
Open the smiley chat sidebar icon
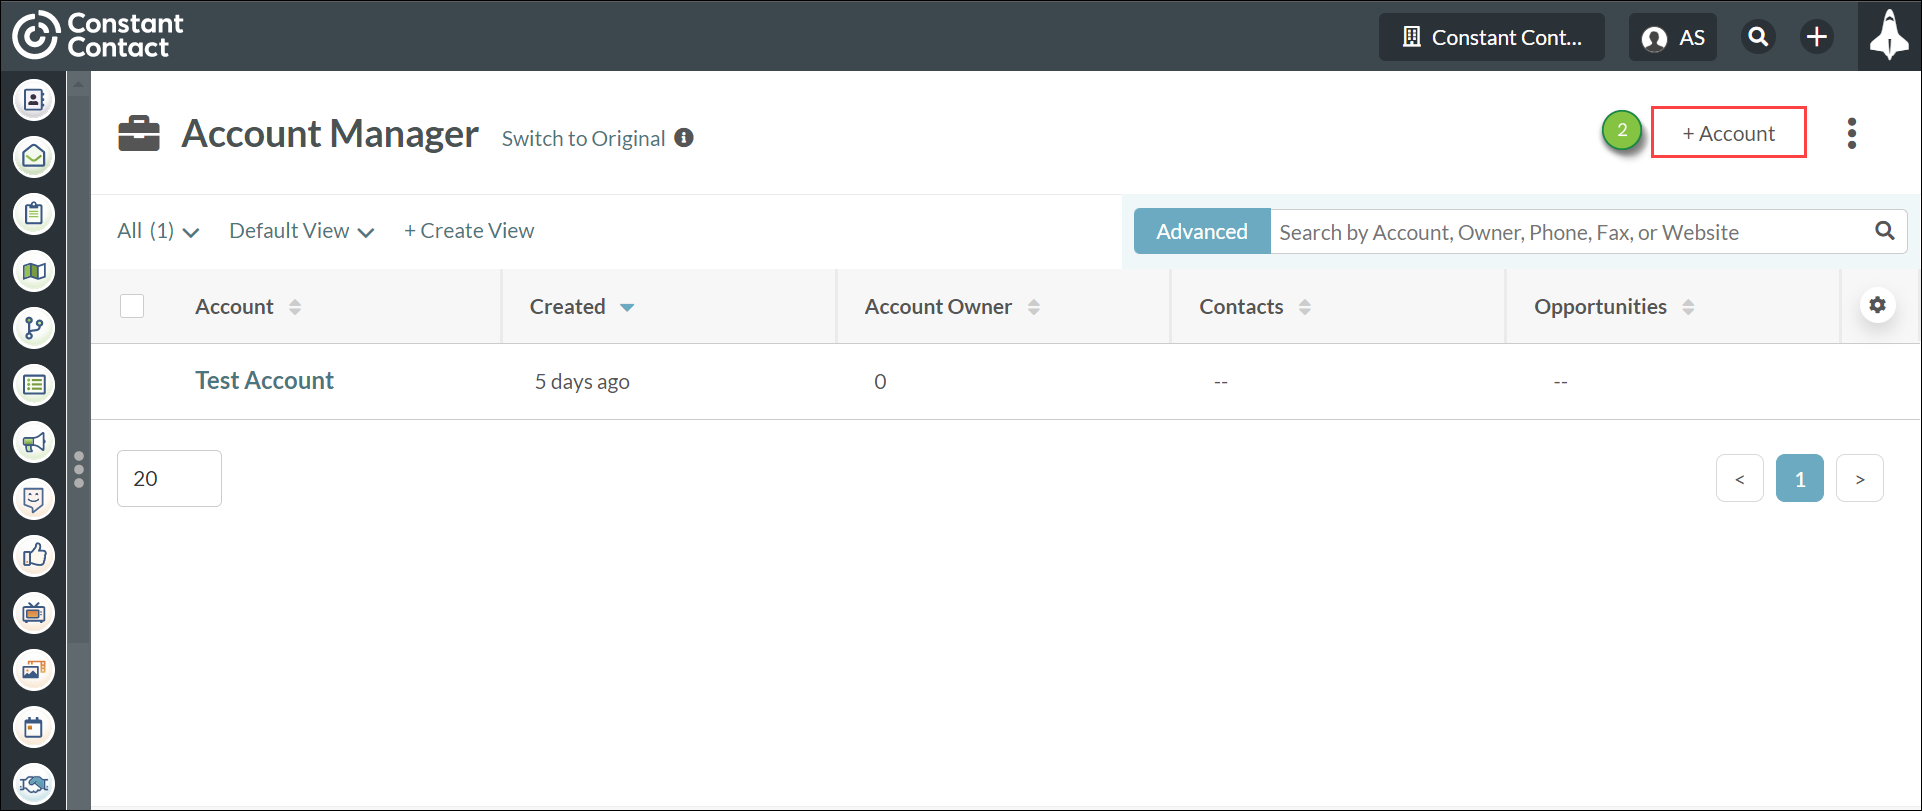coord(34,499)
